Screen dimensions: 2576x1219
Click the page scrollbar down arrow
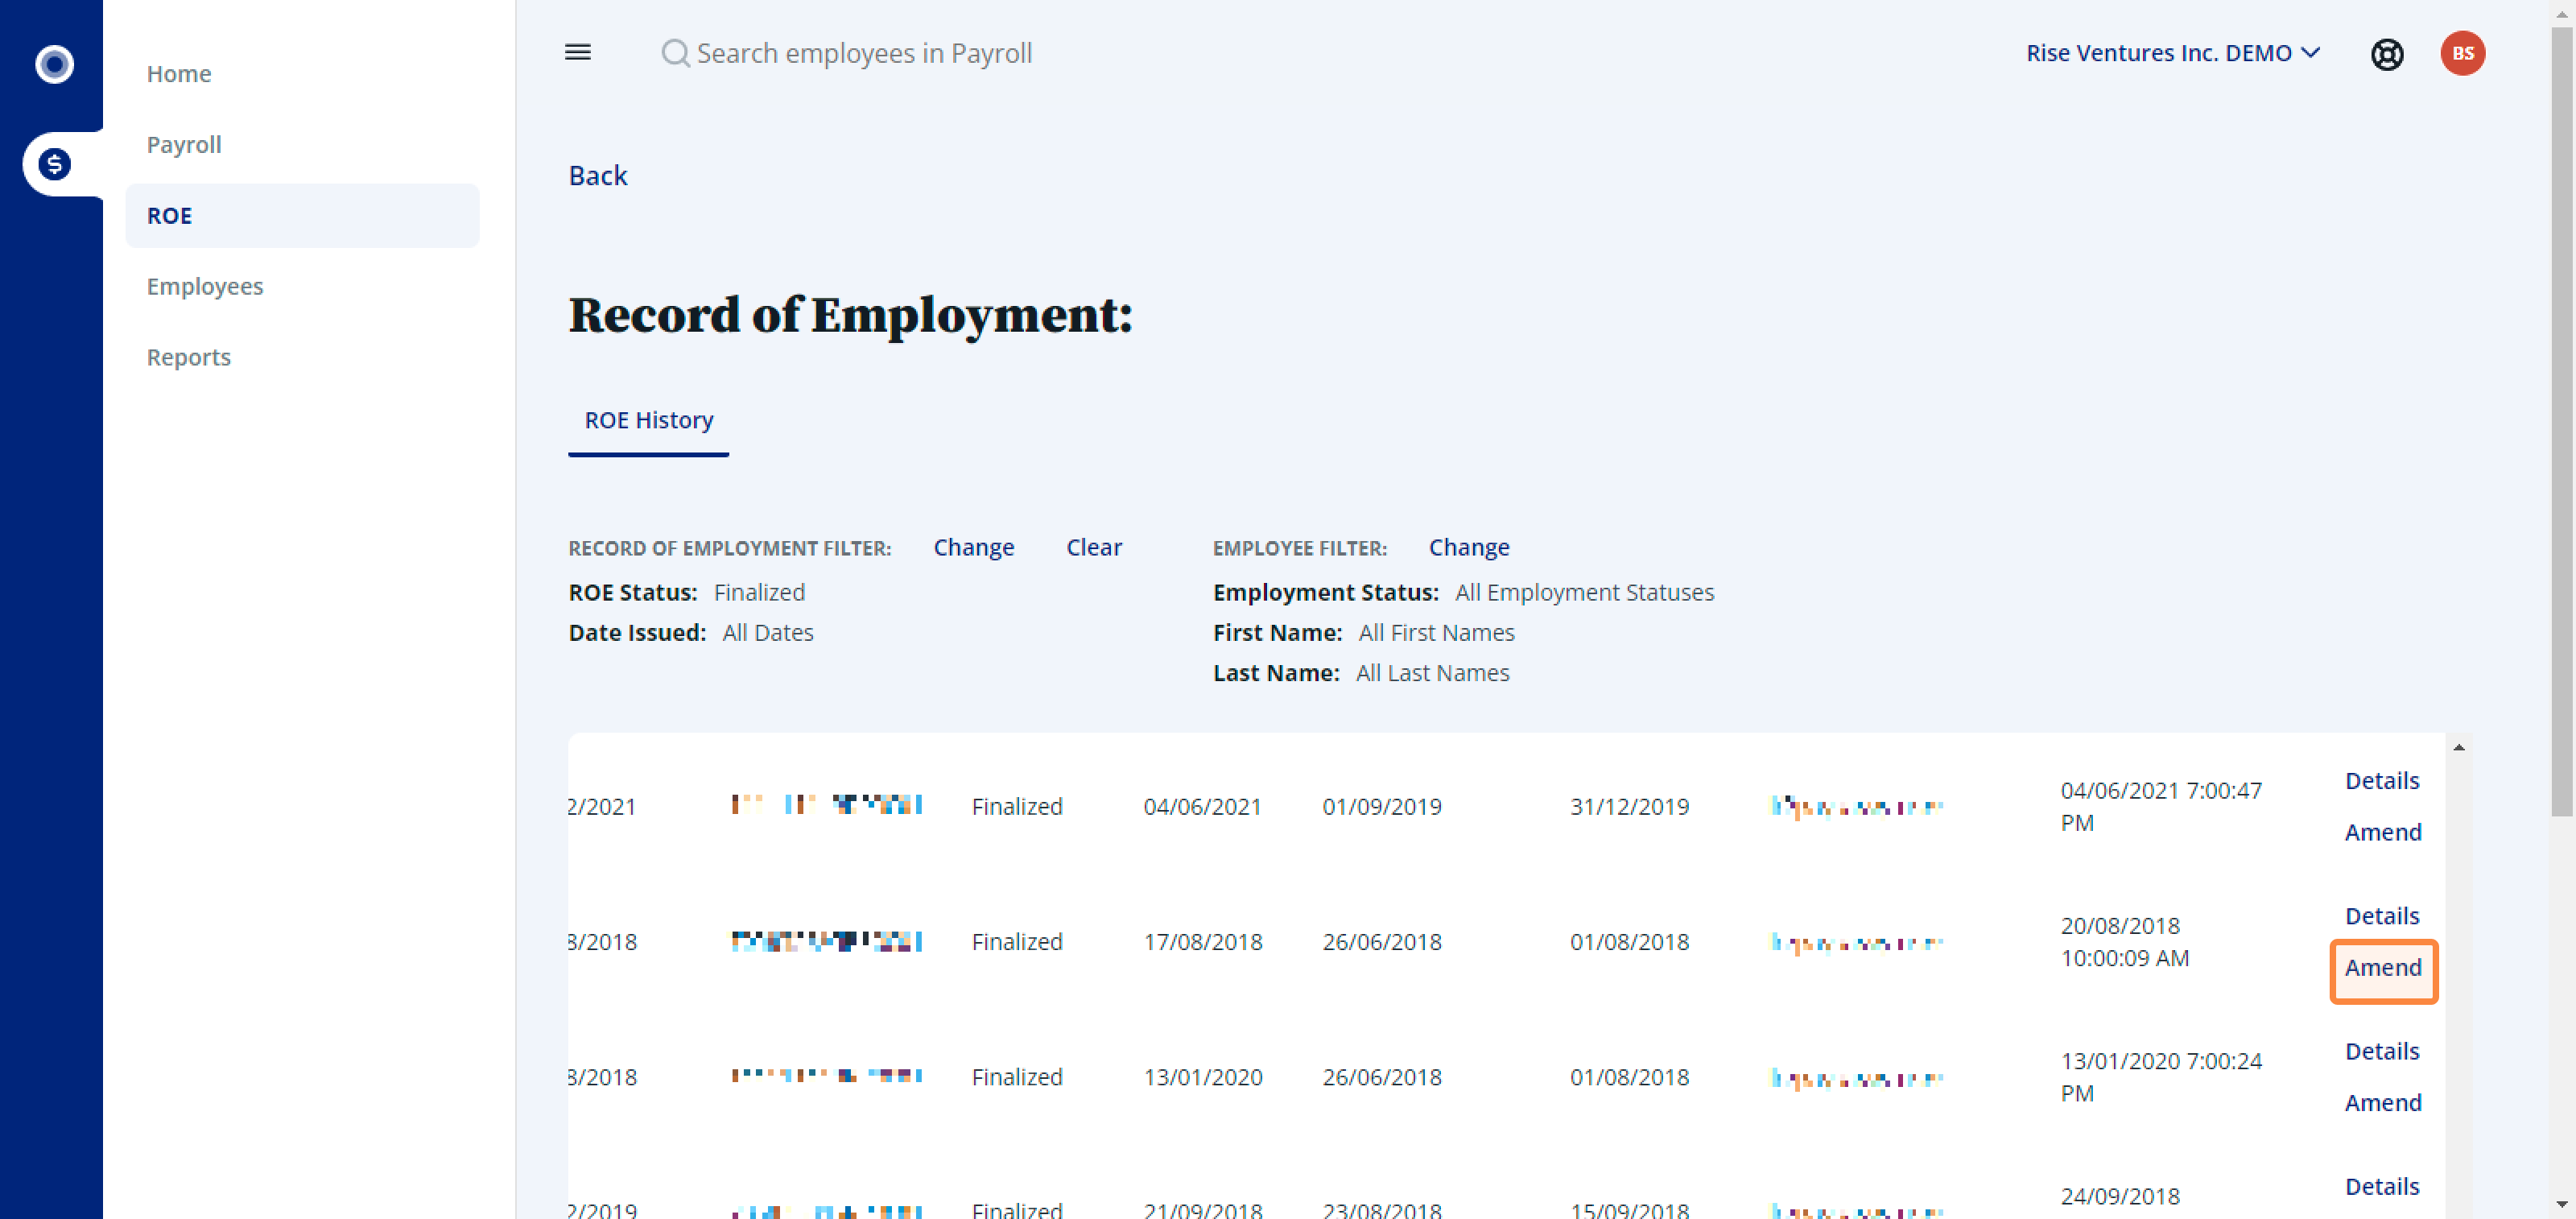point(2561,1204)
